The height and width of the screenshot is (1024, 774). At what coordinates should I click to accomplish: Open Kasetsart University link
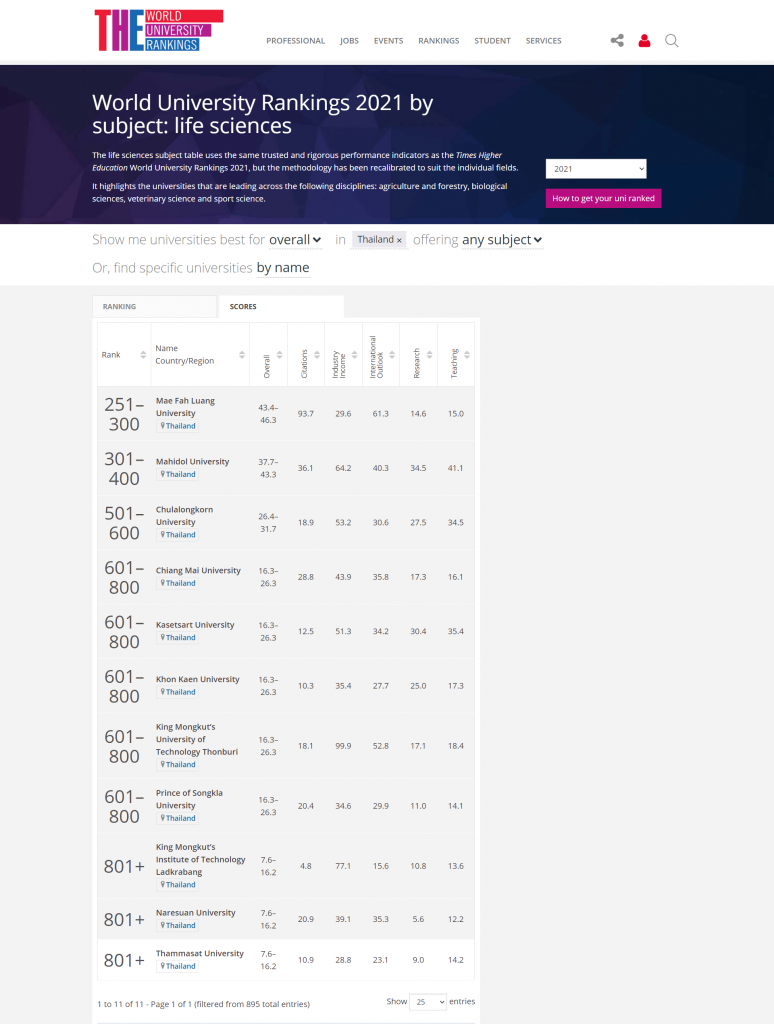(x=195, y=624)
